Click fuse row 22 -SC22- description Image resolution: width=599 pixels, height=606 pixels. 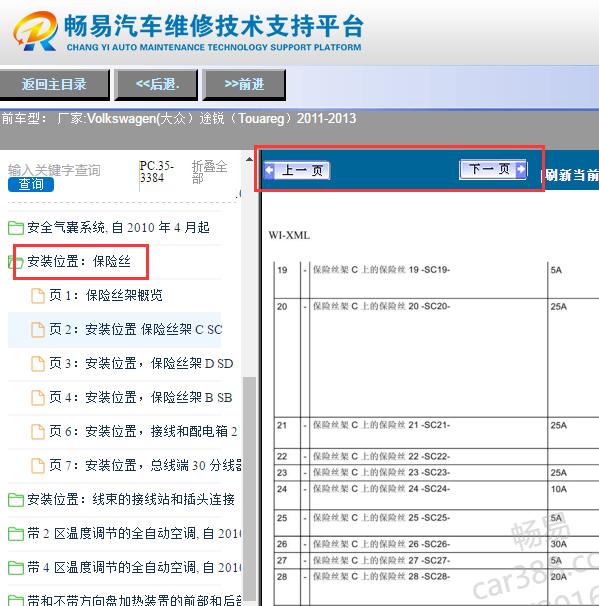381,456
